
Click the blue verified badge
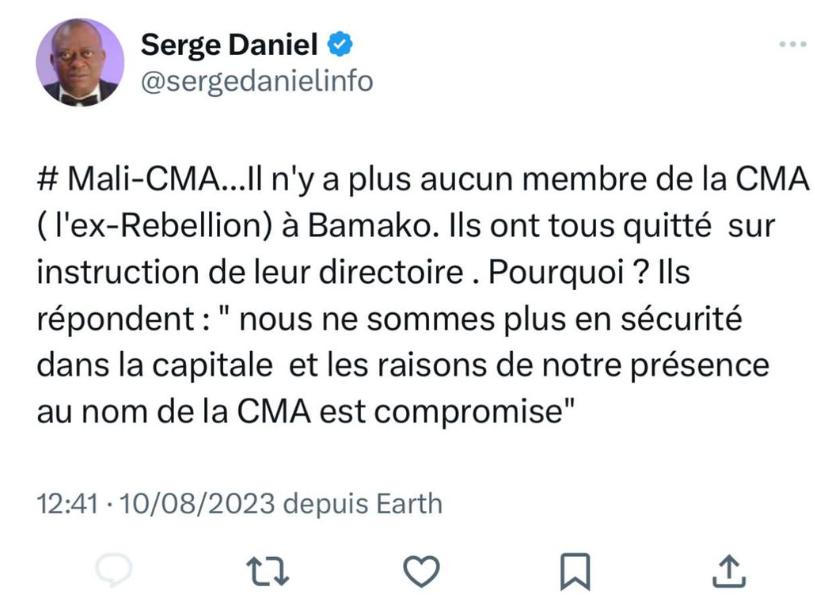click(x=340, y=44)
